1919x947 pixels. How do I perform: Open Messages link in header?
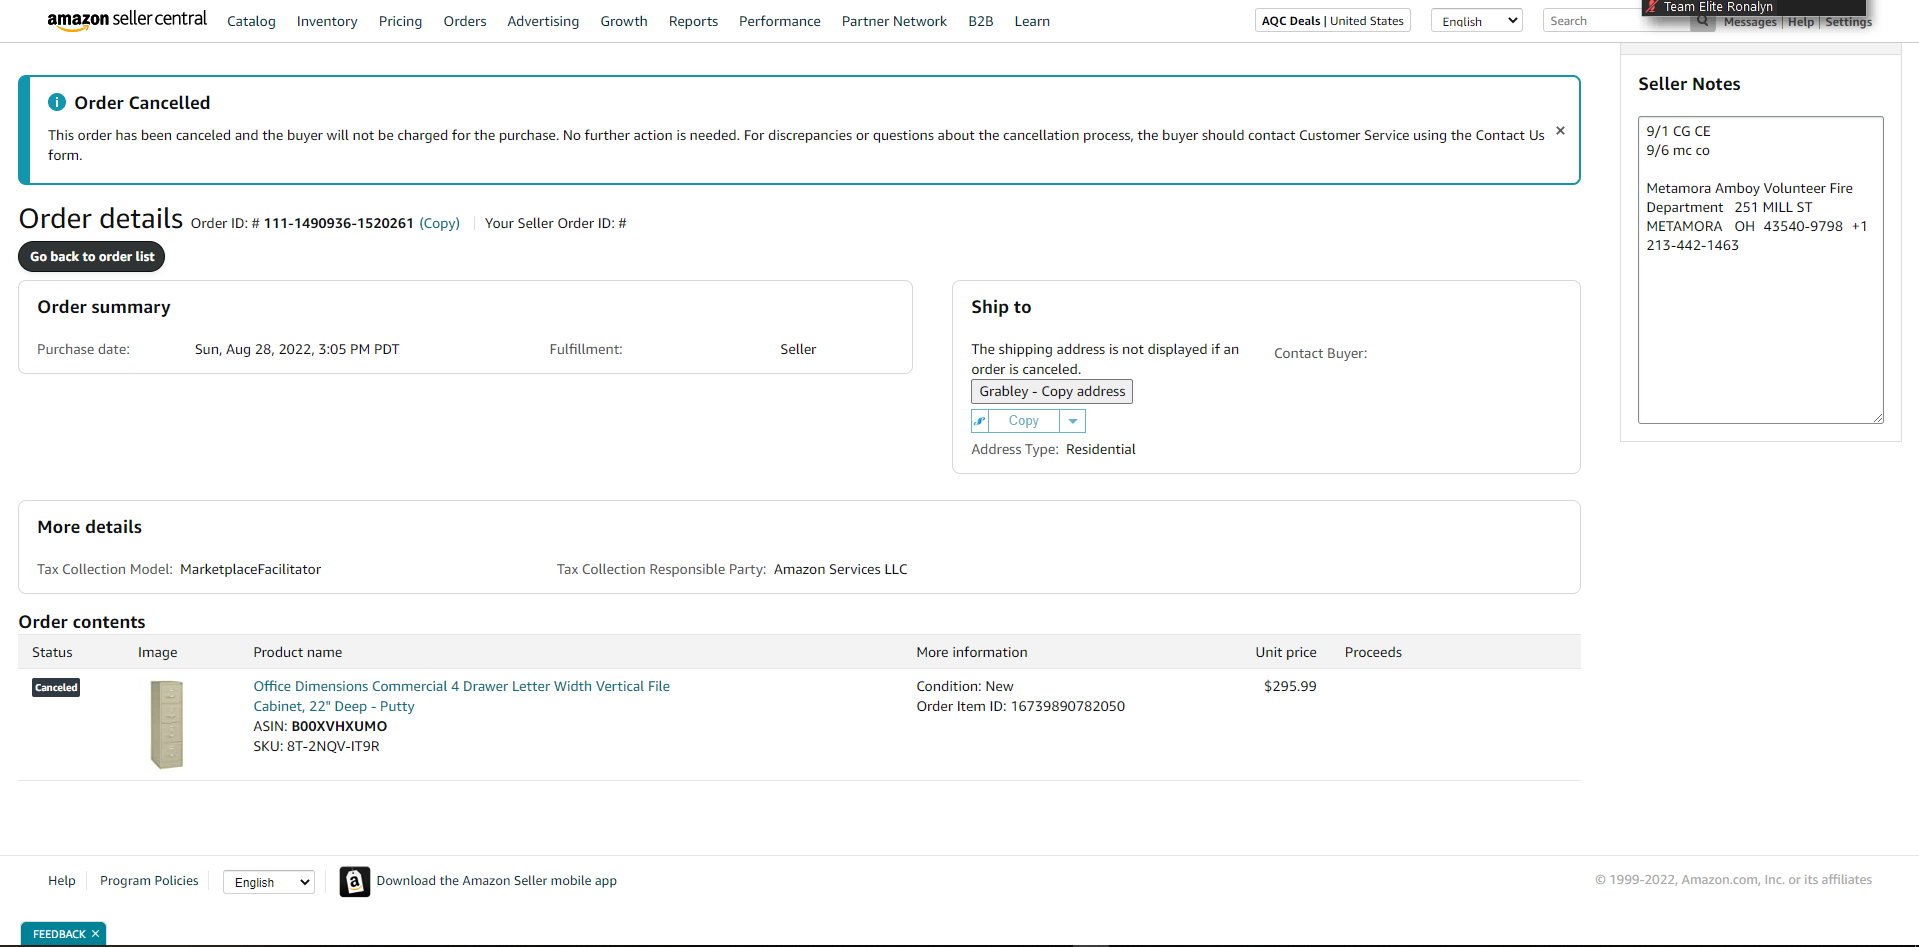click(1750, 22)
